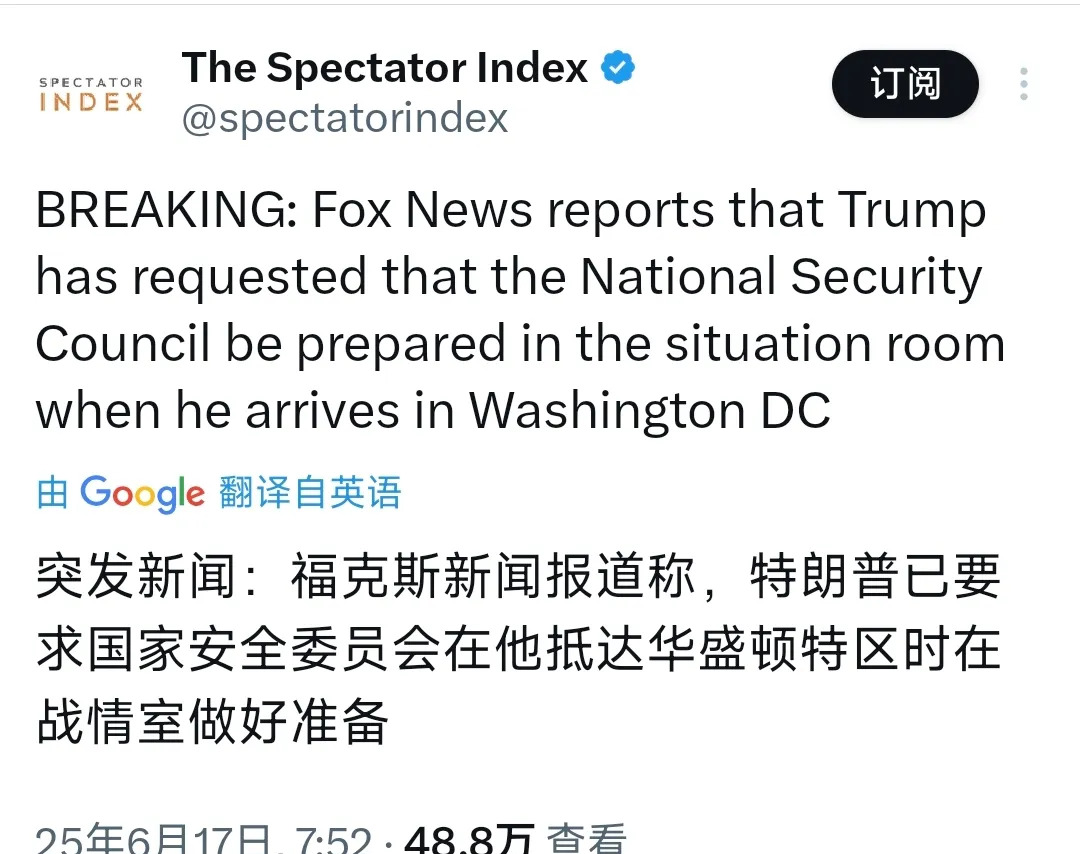Click the gray SPECTATOR word in logo
1080x854 pixels.
click(x=91, y=82)
